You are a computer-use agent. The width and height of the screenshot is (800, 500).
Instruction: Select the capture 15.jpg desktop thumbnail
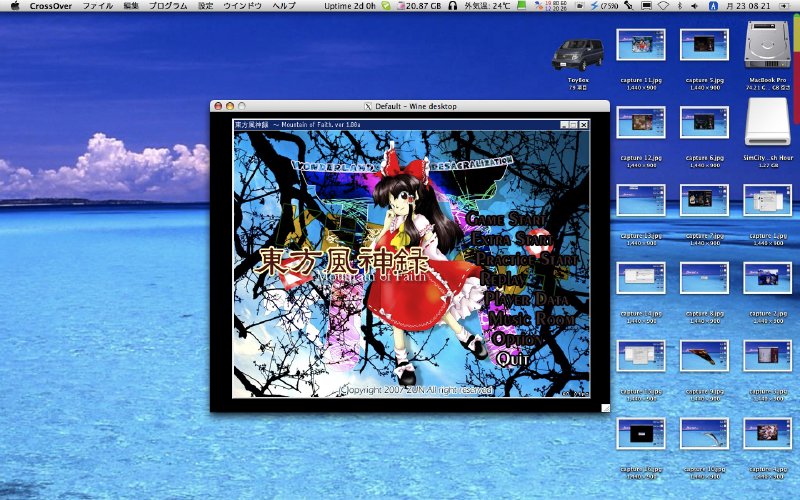pos(641,356)
